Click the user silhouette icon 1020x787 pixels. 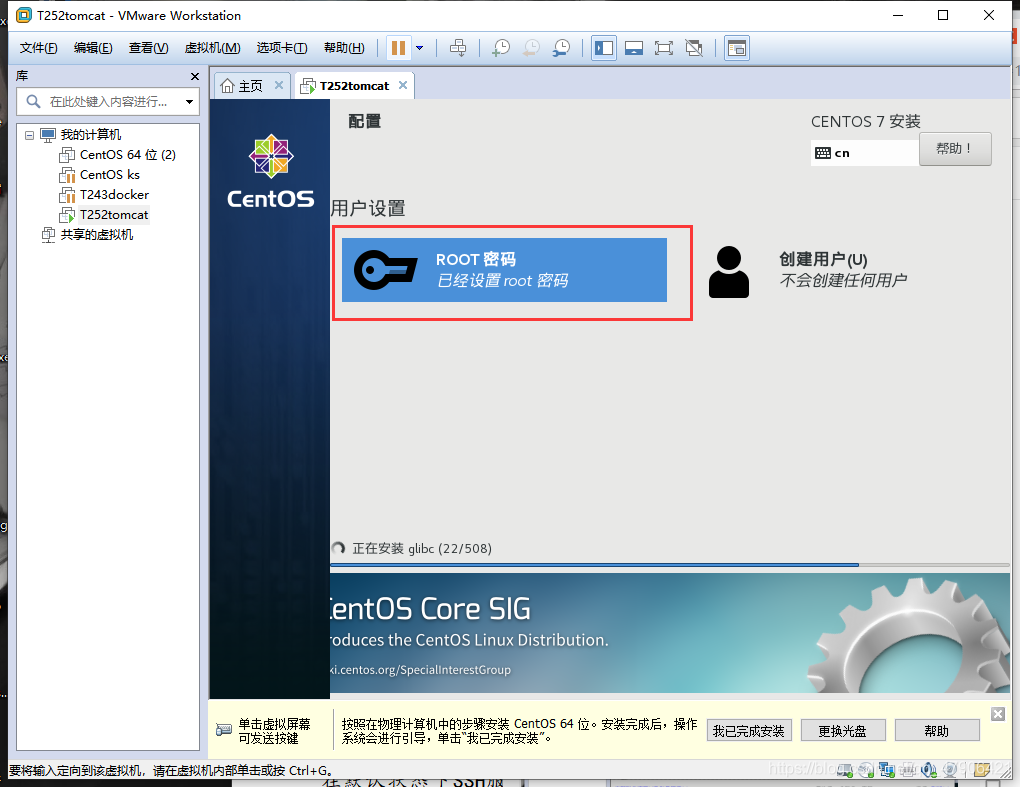click(729, 272)
